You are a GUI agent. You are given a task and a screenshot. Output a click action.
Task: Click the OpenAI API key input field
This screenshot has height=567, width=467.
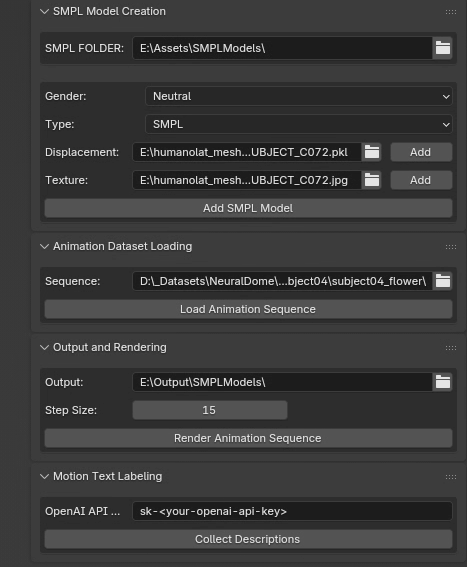point(292,511)
